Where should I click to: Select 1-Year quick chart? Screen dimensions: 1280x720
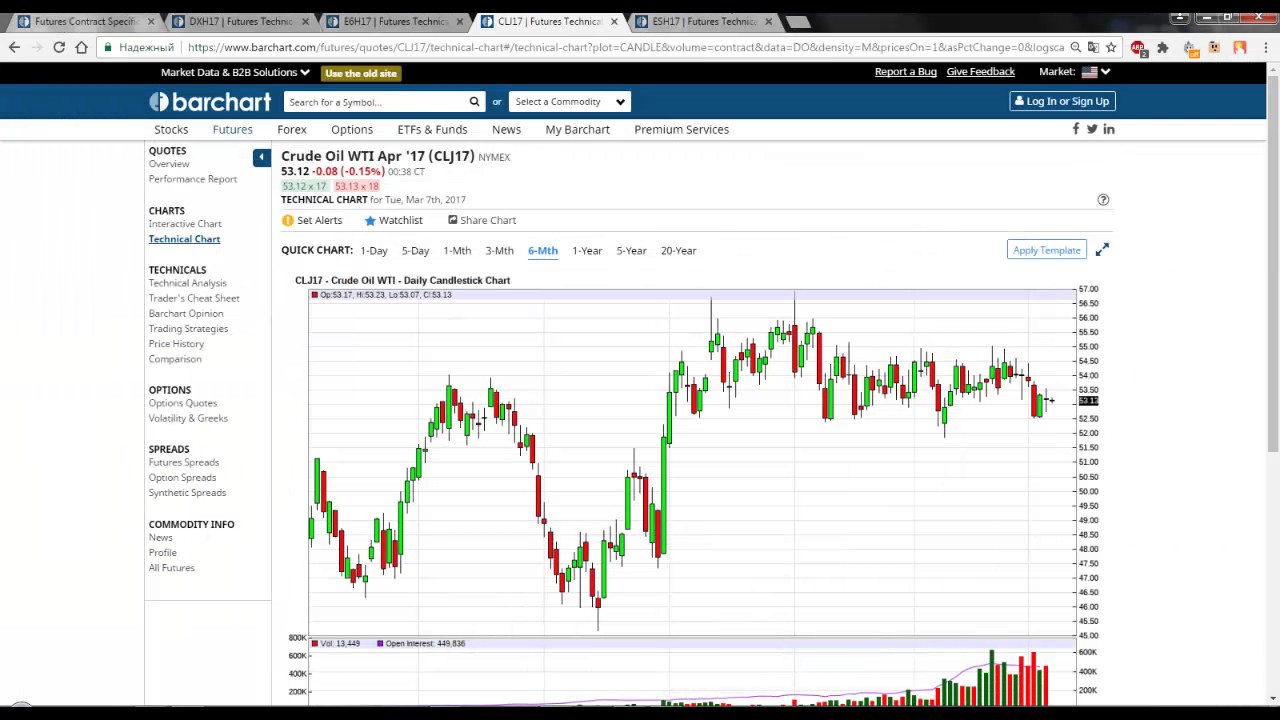(x=587, y=251)
